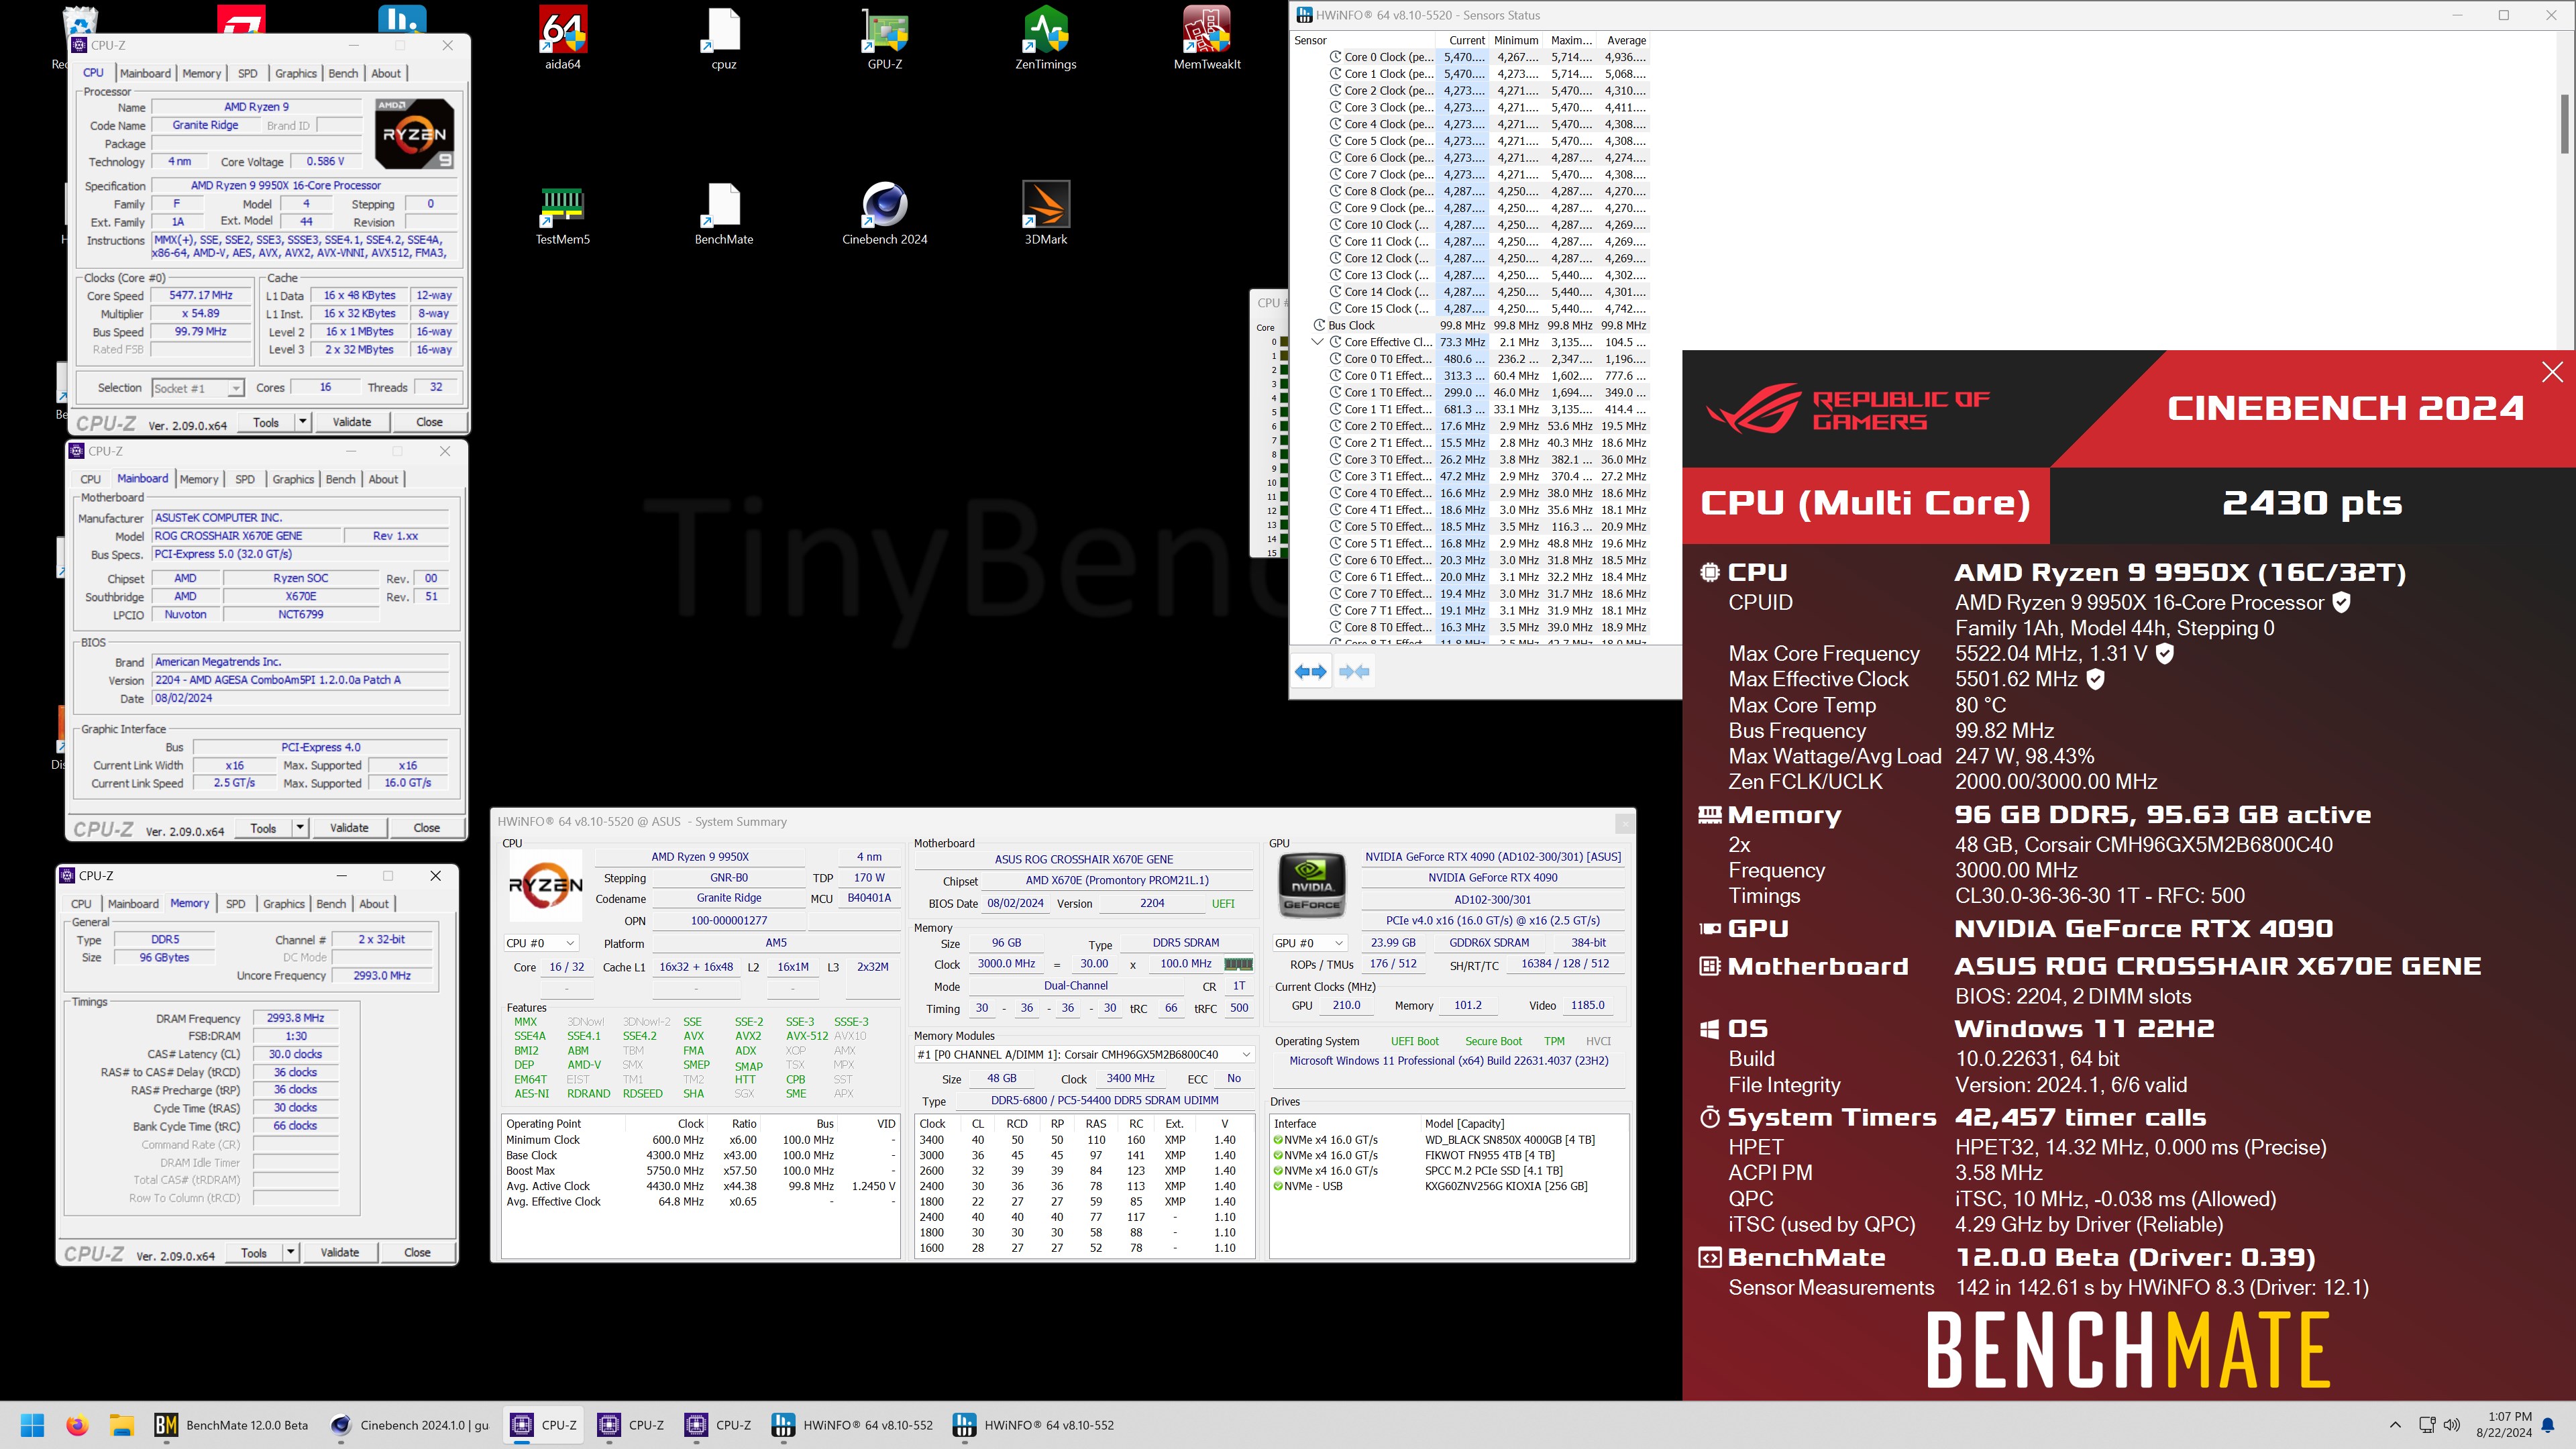The width and height of the screenshot is (2576, 1449).
Task: Click the ROG CROSSHAIR X670E GENE model field
Action: click(x=246, y=536)
